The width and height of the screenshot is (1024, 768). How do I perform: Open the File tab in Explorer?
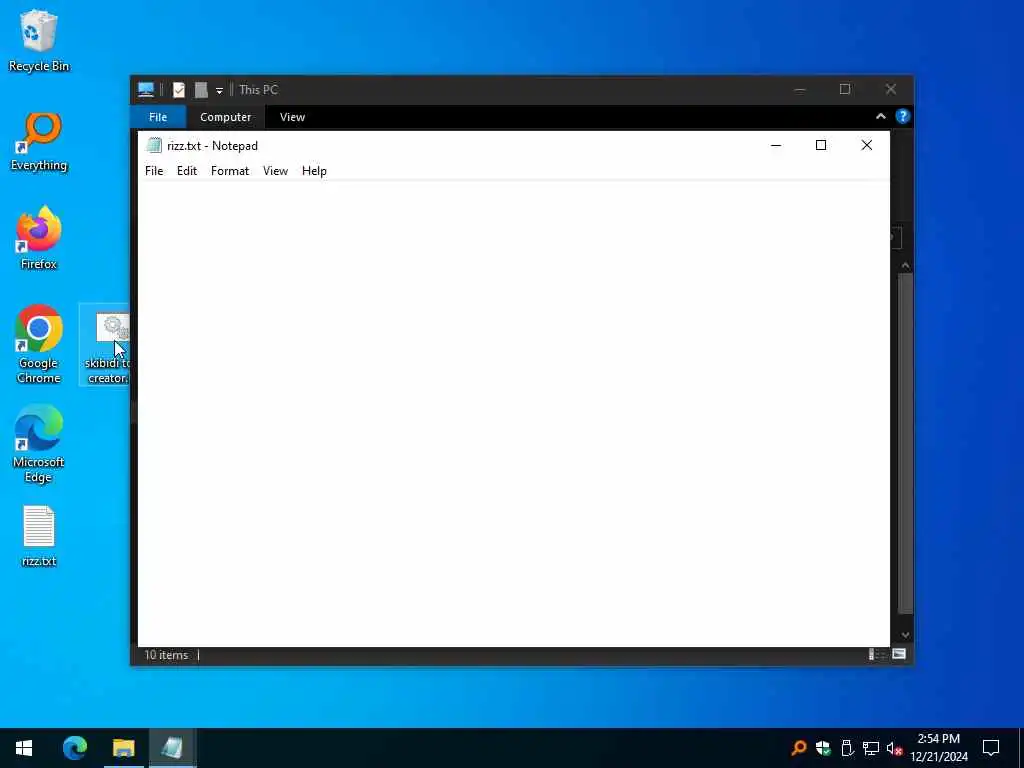(158, 117)
